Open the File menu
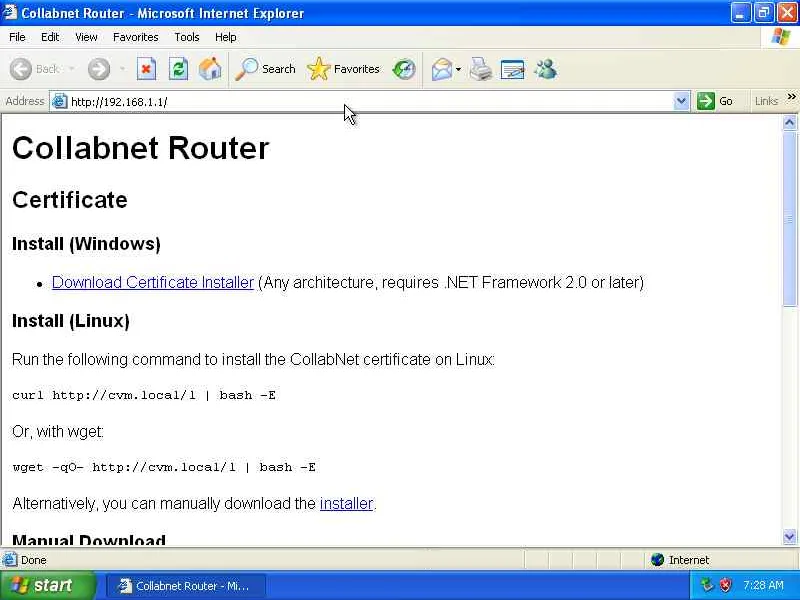 tap(17, 37)
